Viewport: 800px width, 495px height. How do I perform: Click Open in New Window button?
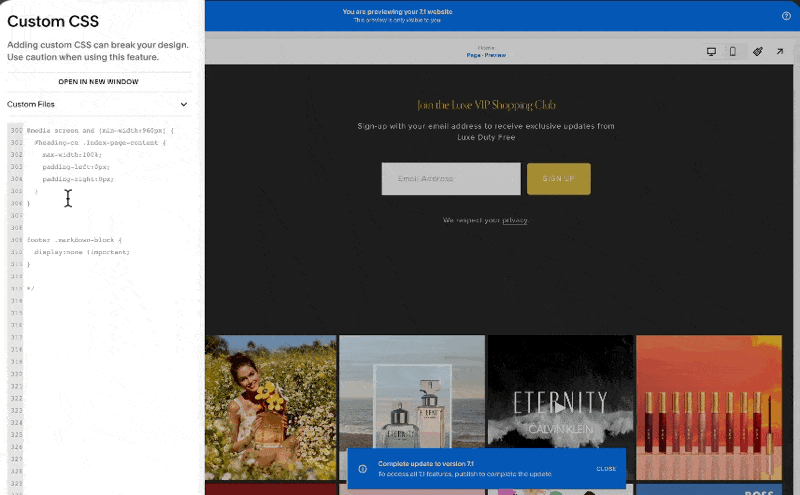click(x=98, y=82)
